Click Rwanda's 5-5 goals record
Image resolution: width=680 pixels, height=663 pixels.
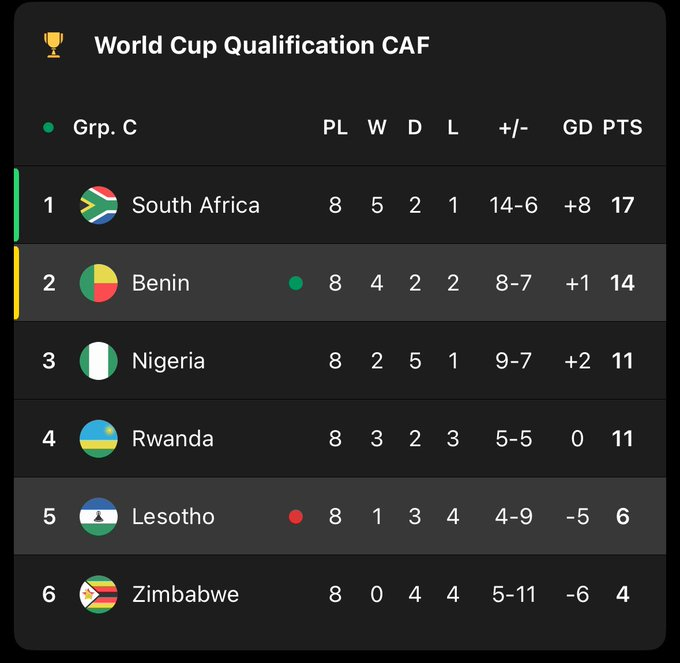(513, 439)
